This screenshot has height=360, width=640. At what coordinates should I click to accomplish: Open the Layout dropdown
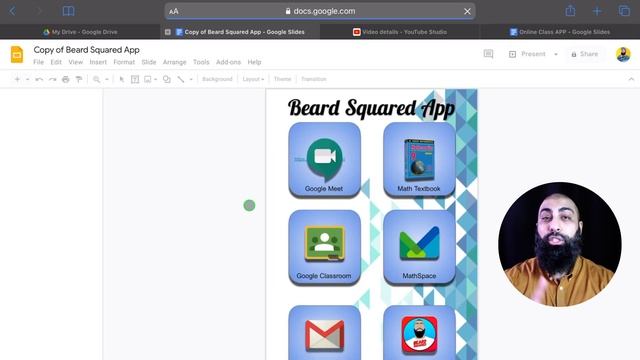[x=253, y=79]
